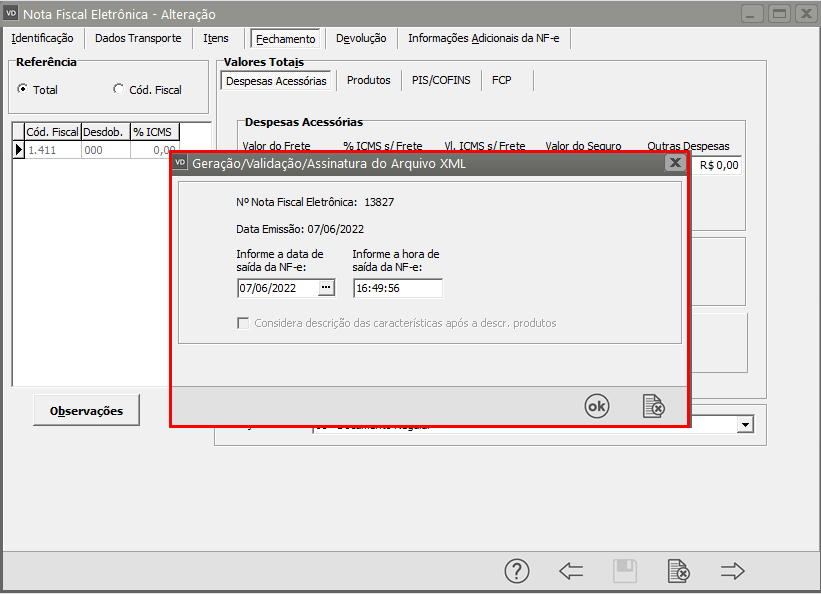Click the Observações button
The height and width of the screenshot is (594, 821).
coord(86,410)
